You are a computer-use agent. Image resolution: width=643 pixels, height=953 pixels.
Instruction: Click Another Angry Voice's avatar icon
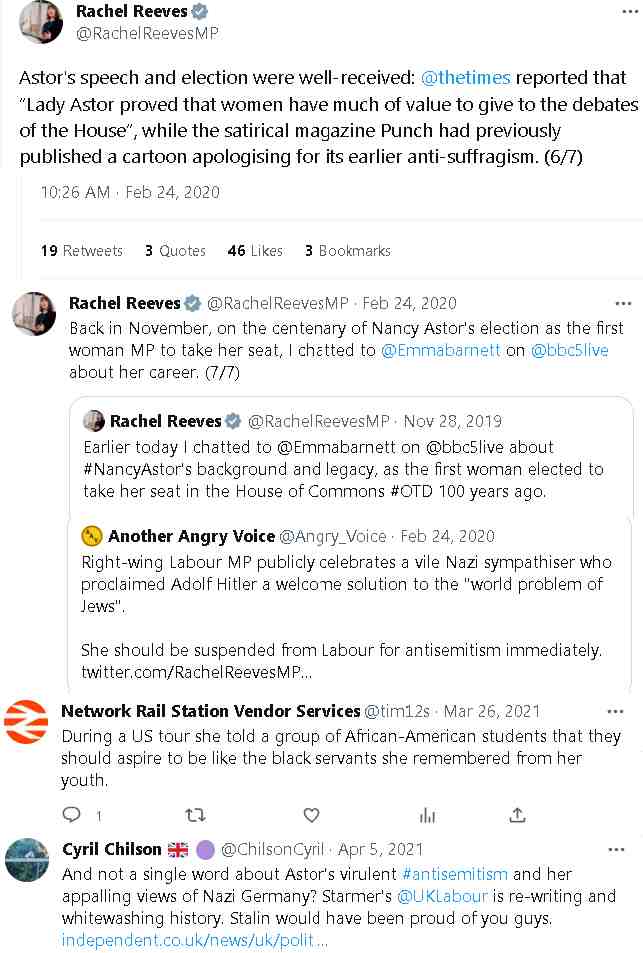92,535
